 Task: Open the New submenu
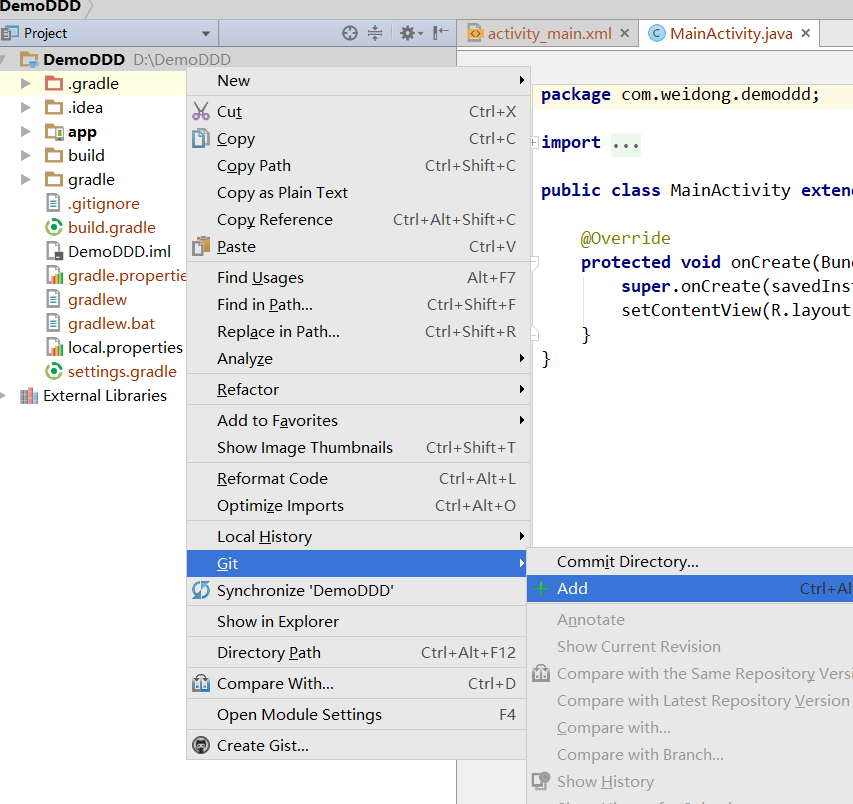356,81
